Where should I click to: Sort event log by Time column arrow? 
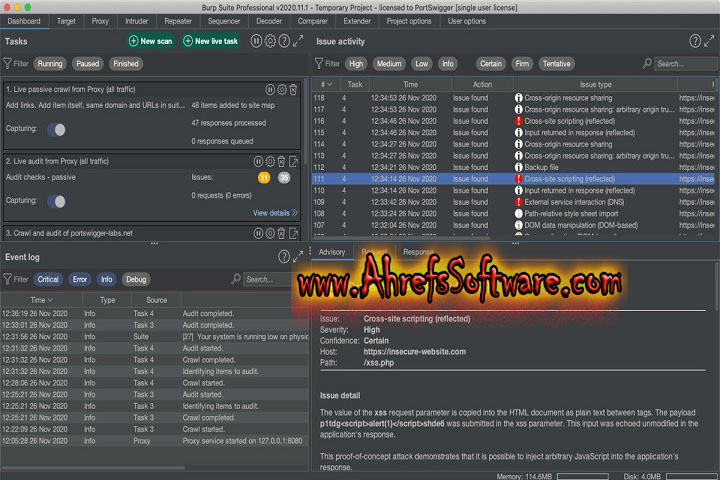tap(50, 300)
